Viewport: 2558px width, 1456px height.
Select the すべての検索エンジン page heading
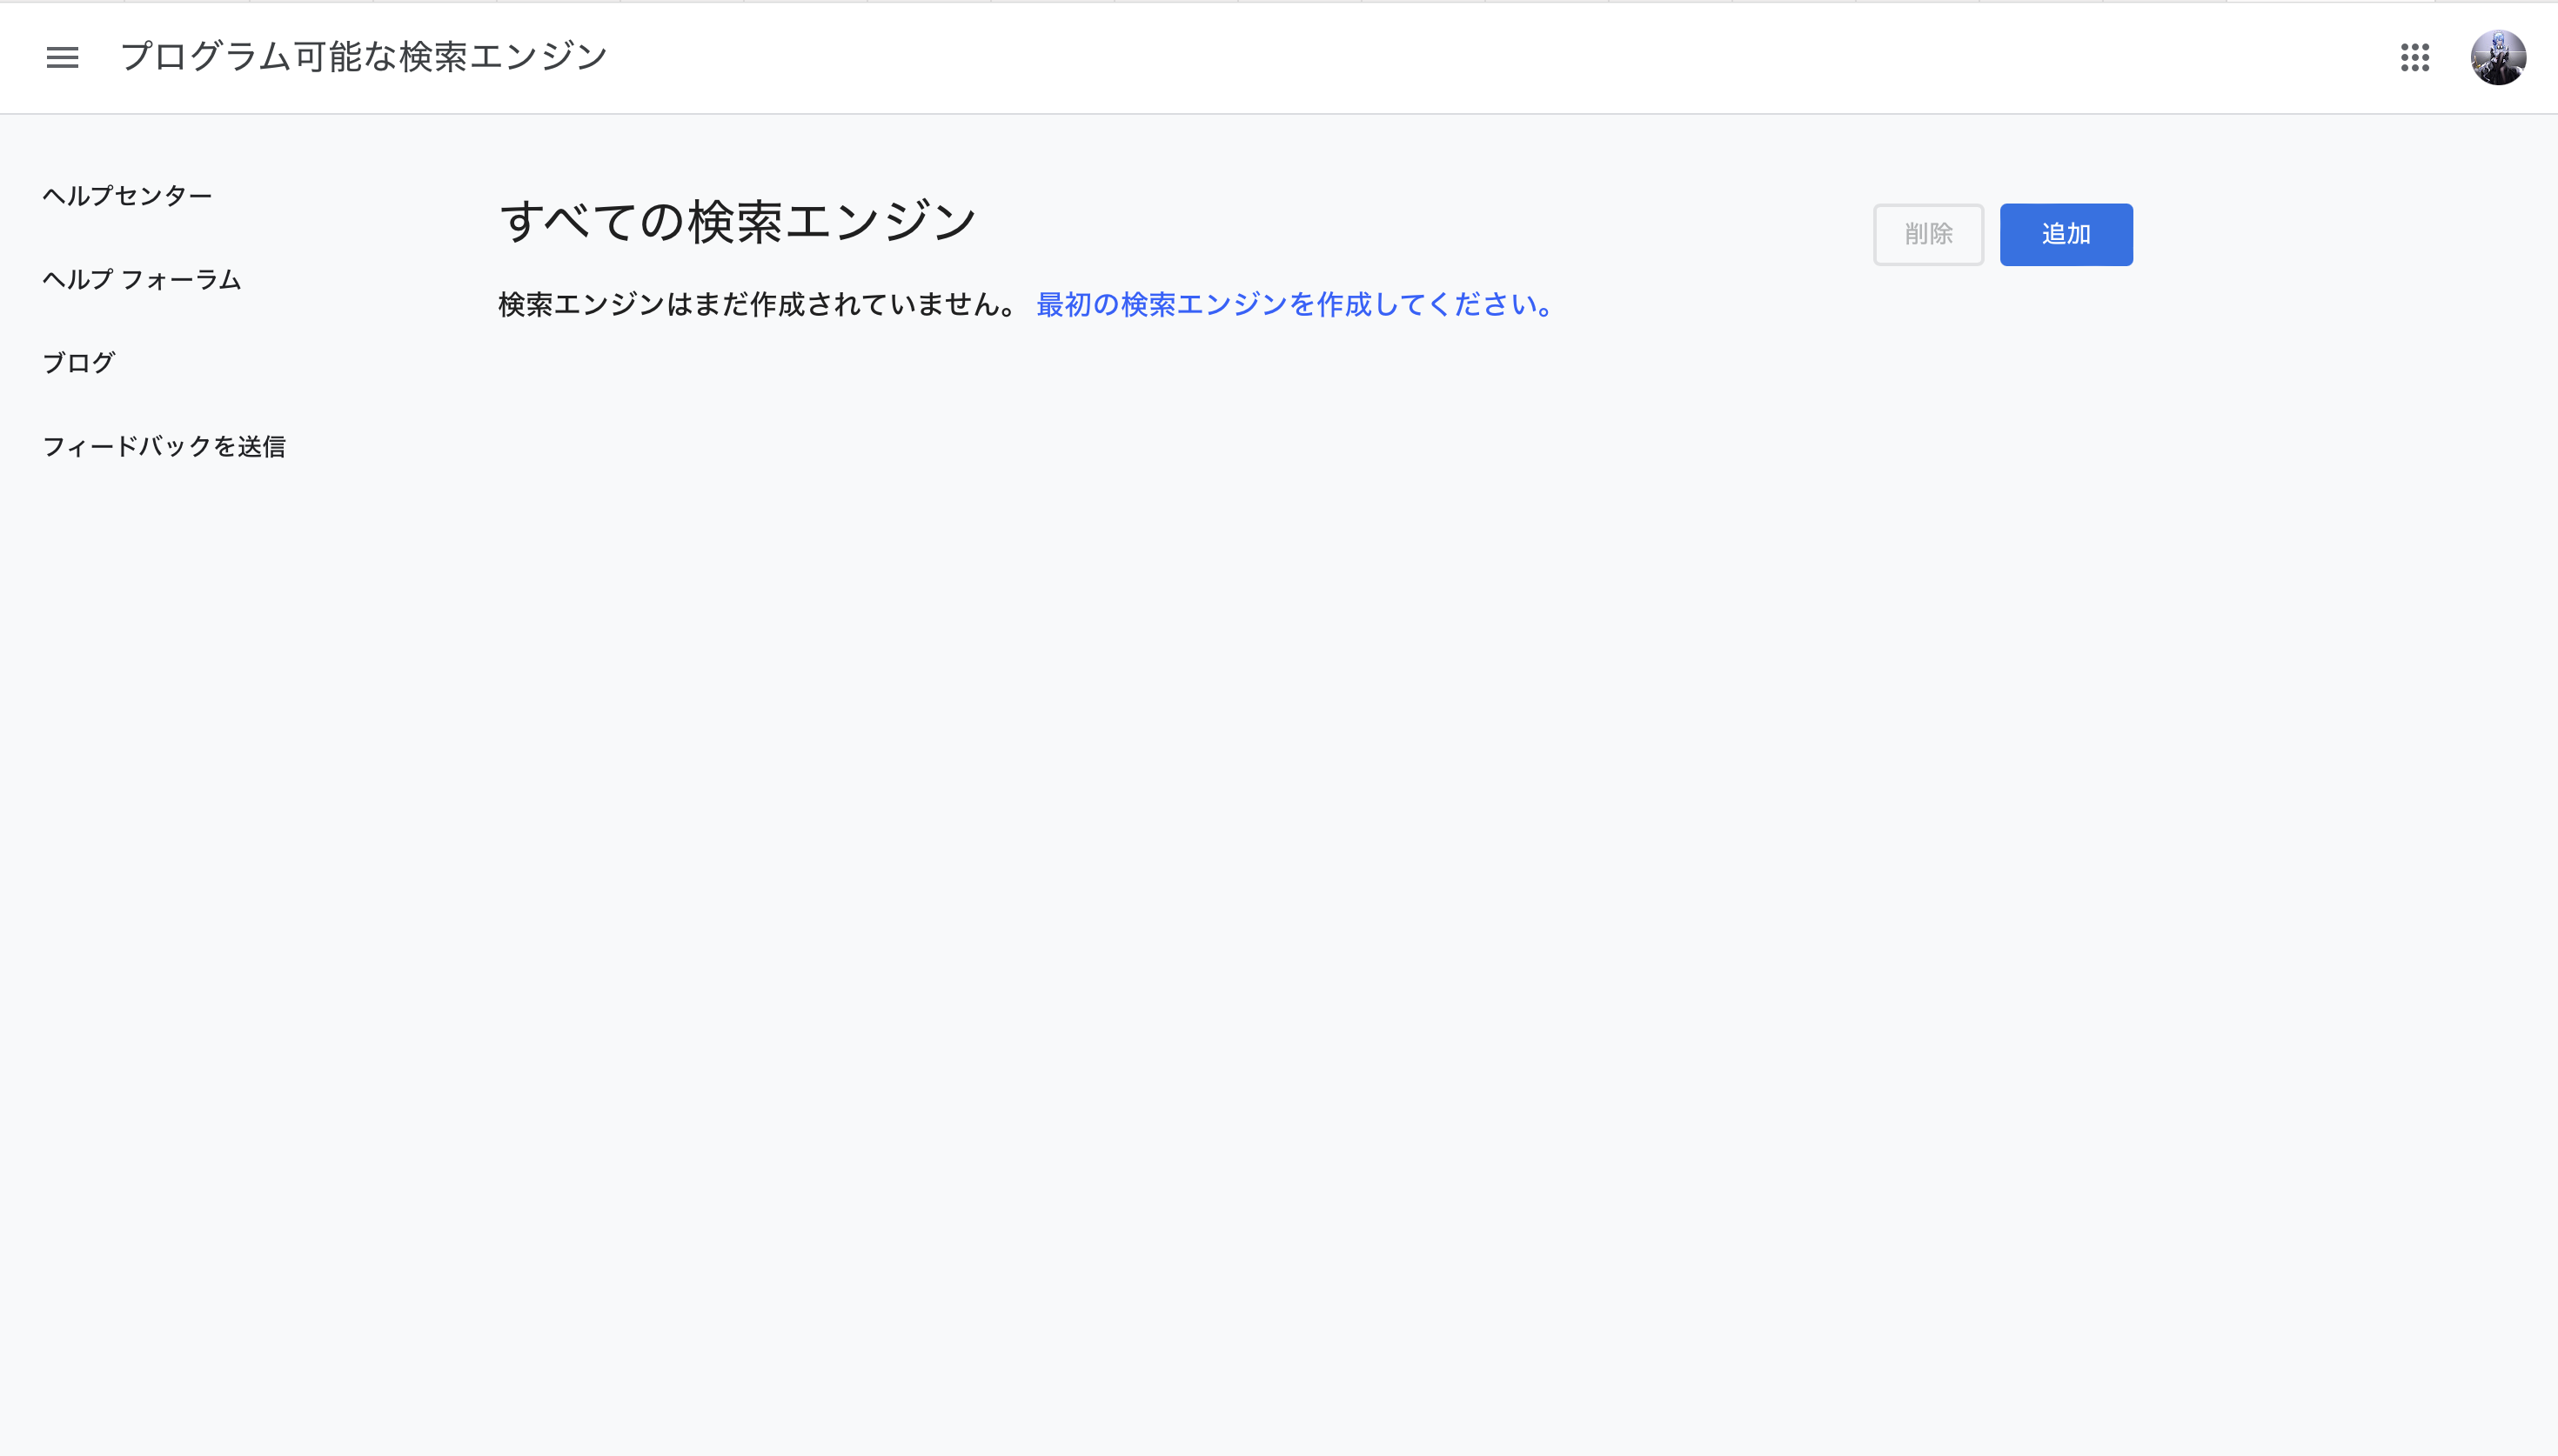click(x=739, y=219)
